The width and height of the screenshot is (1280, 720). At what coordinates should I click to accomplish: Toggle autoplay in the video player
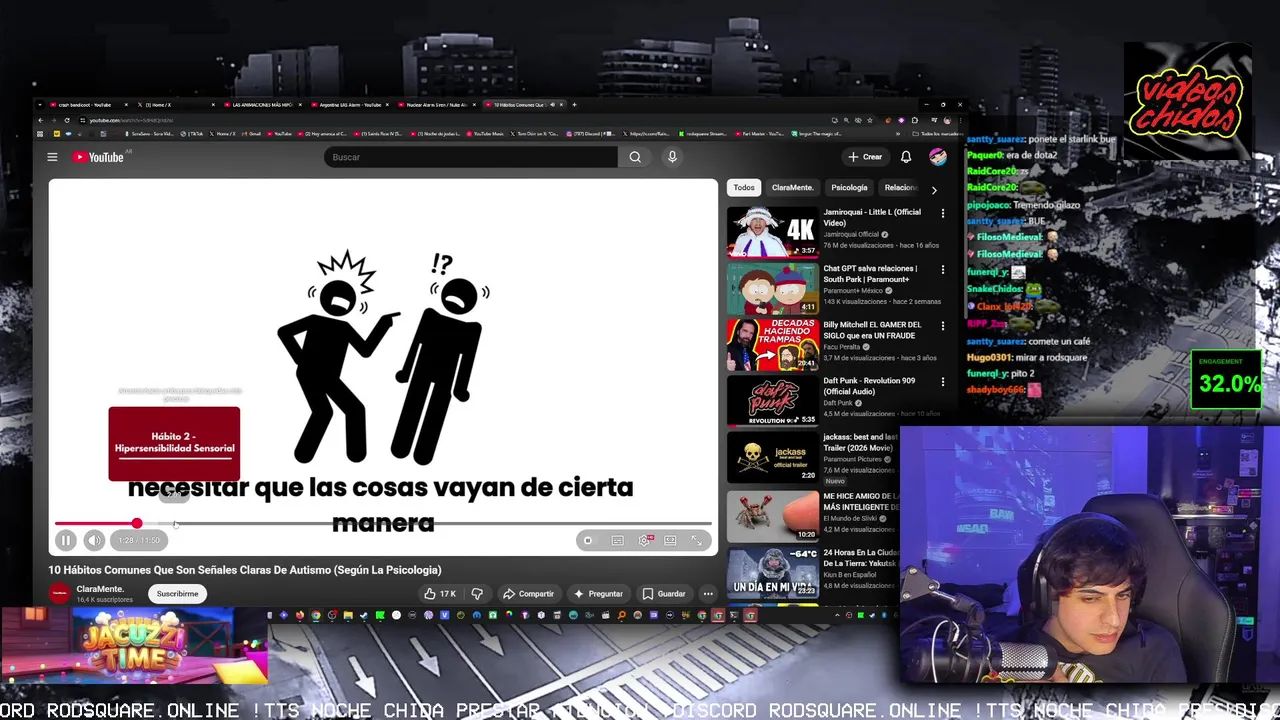pos(588,540)
